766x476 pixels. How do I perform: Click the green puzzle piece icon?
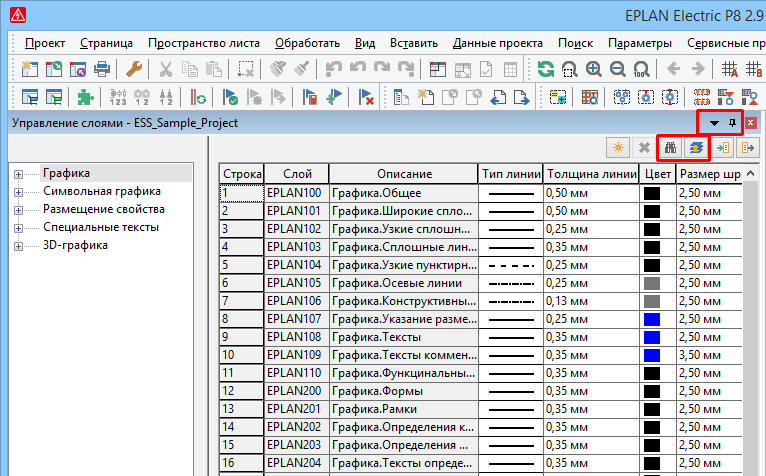click(x=86, y=97)
